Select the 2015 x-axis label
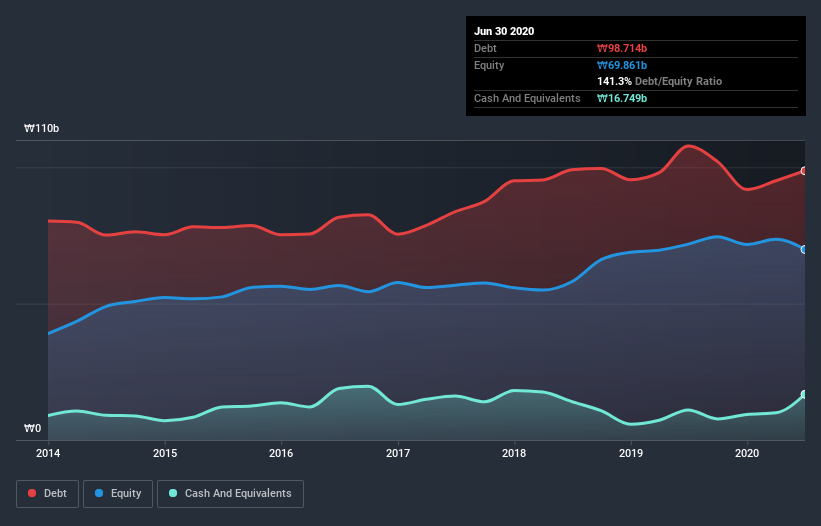Viewport: 821px width, 526px height. pos(165,453)
